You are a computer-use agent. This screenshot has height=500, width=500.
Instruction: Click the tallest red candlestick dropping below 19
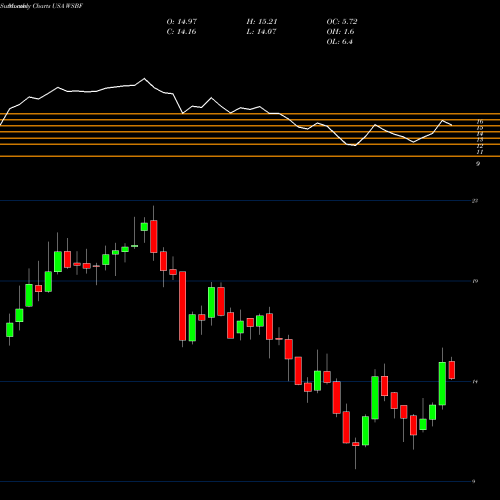pyautogui.click(x=182, y=306)
